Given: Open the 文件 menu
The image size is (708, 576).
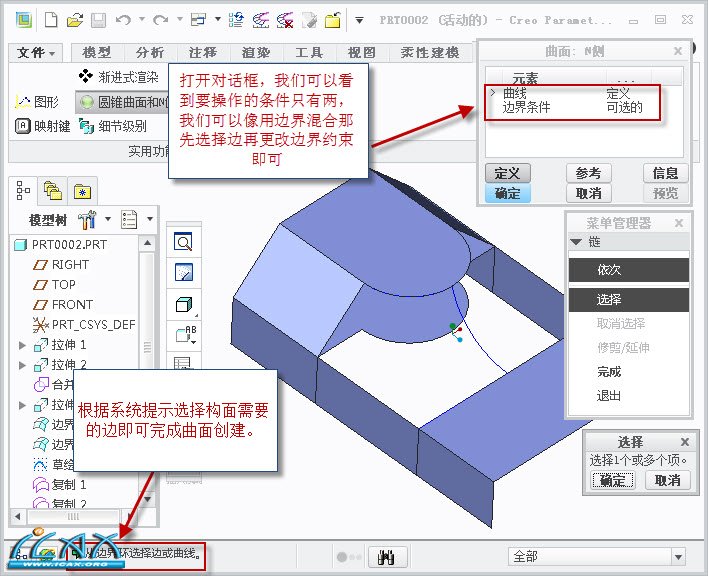Looking at the screenshot, I should coord(36,52).
